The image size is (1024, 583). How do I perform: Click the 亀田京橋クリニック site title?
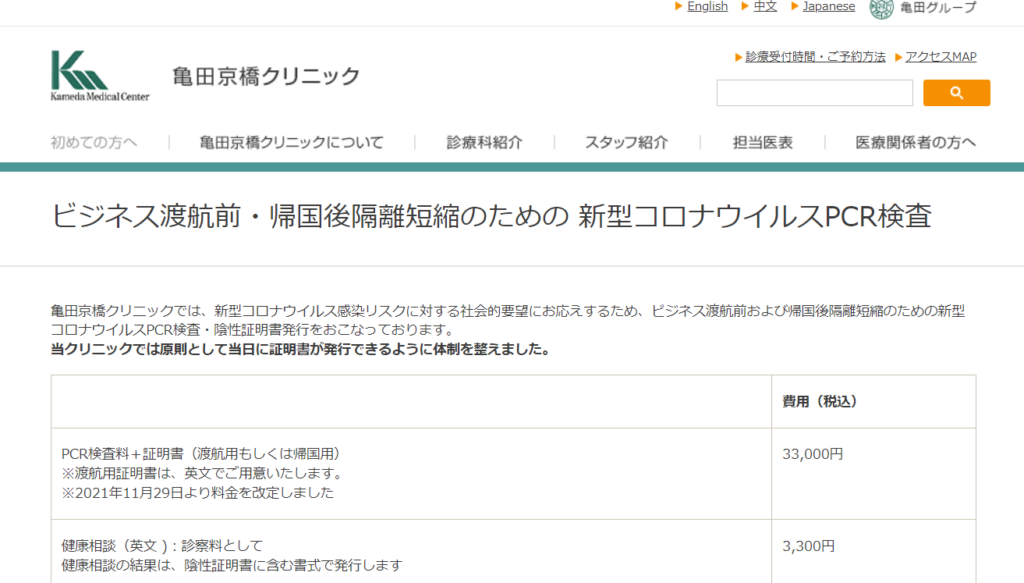(x=266, y=76)
